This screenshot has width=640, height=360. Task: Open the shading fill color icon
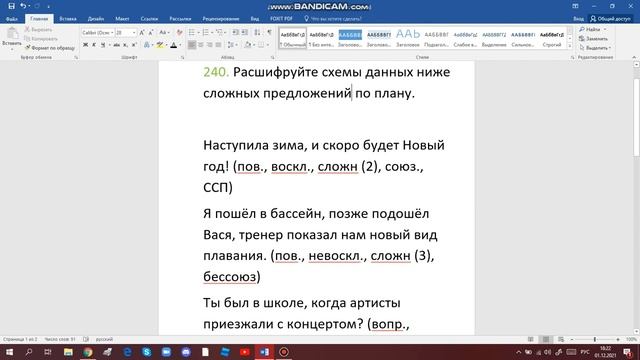point(248,45)
